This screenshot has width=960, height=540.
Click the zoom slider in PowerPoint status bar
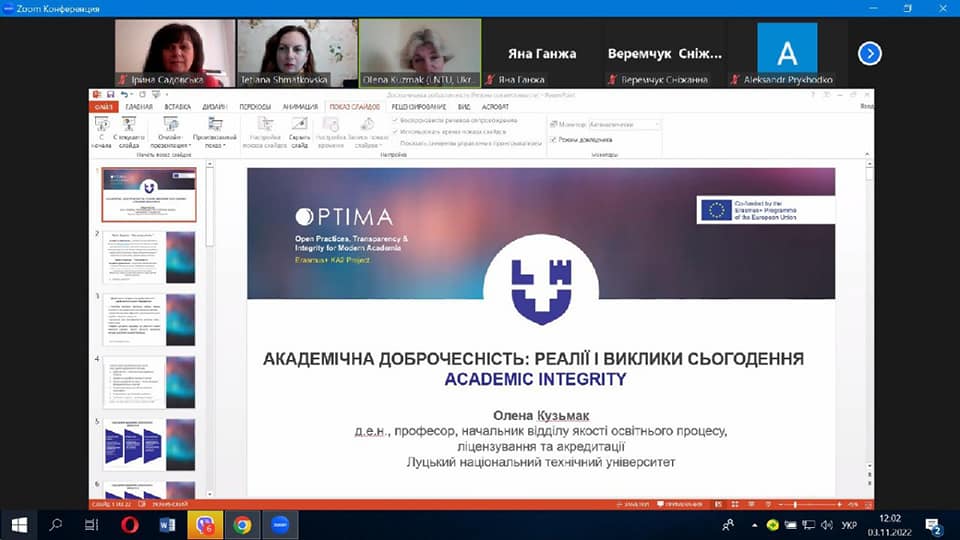point(809,504)
